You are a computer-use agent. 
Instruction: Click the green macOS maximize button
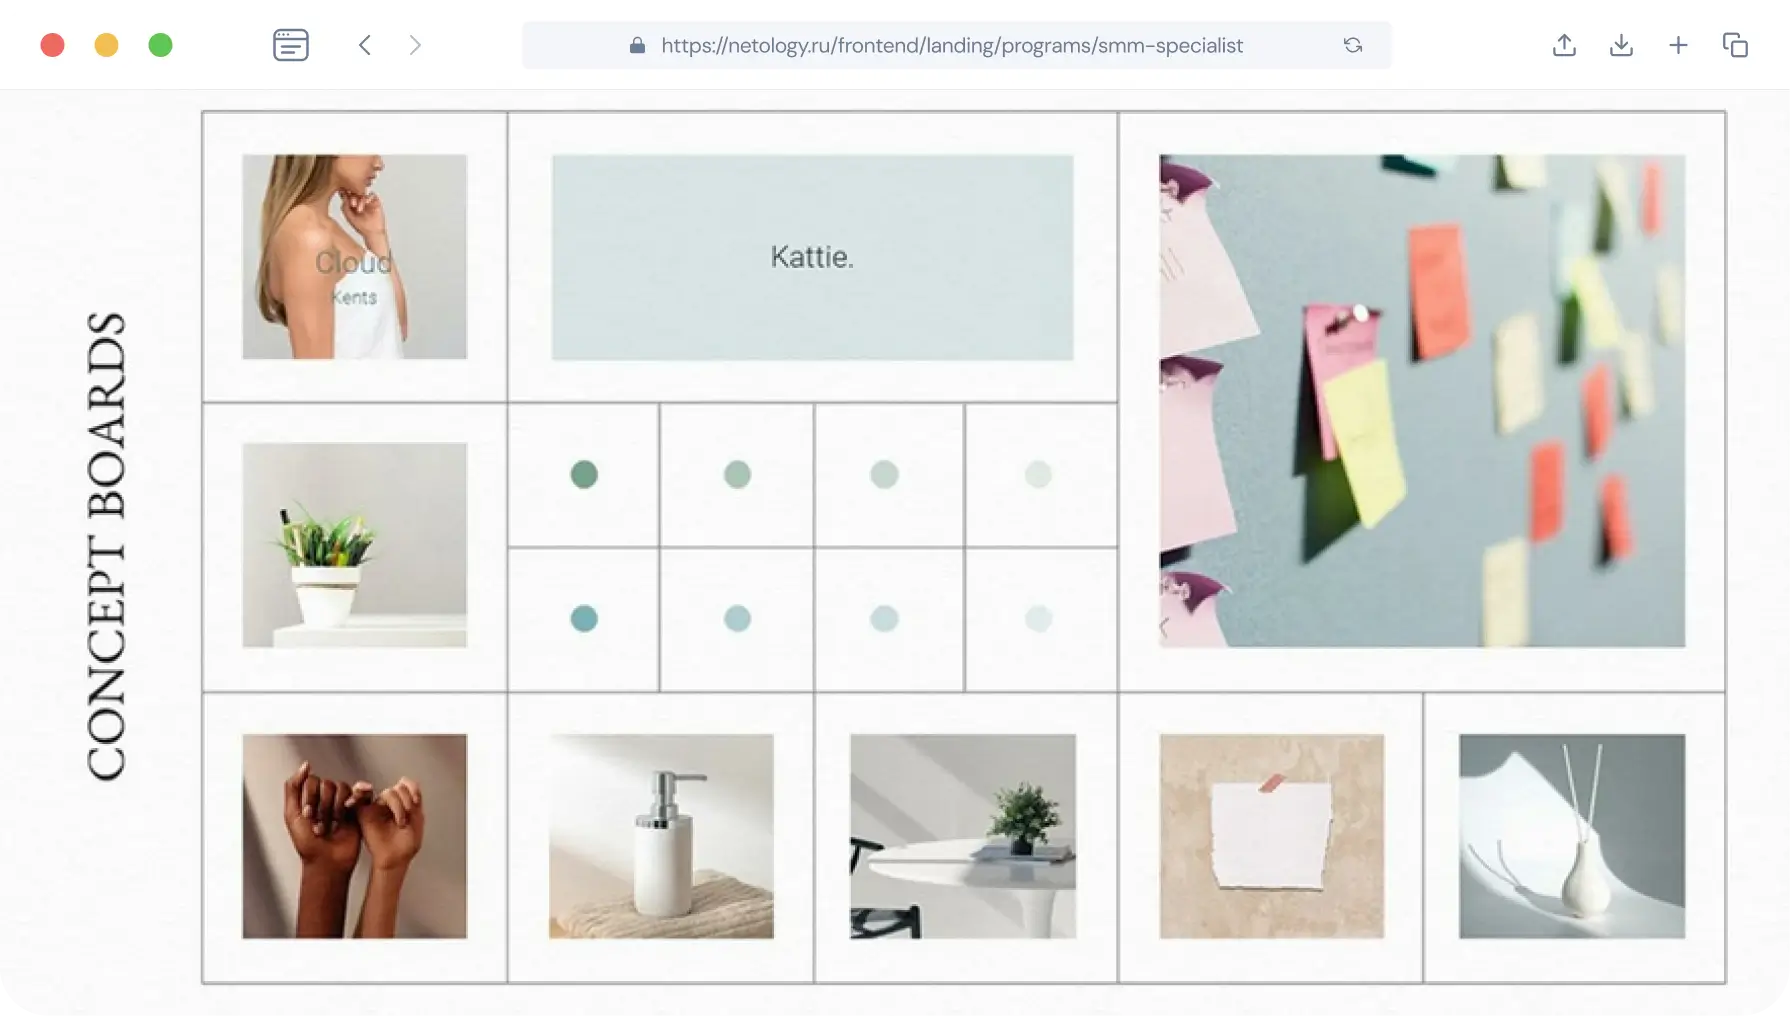coord(160,45)
